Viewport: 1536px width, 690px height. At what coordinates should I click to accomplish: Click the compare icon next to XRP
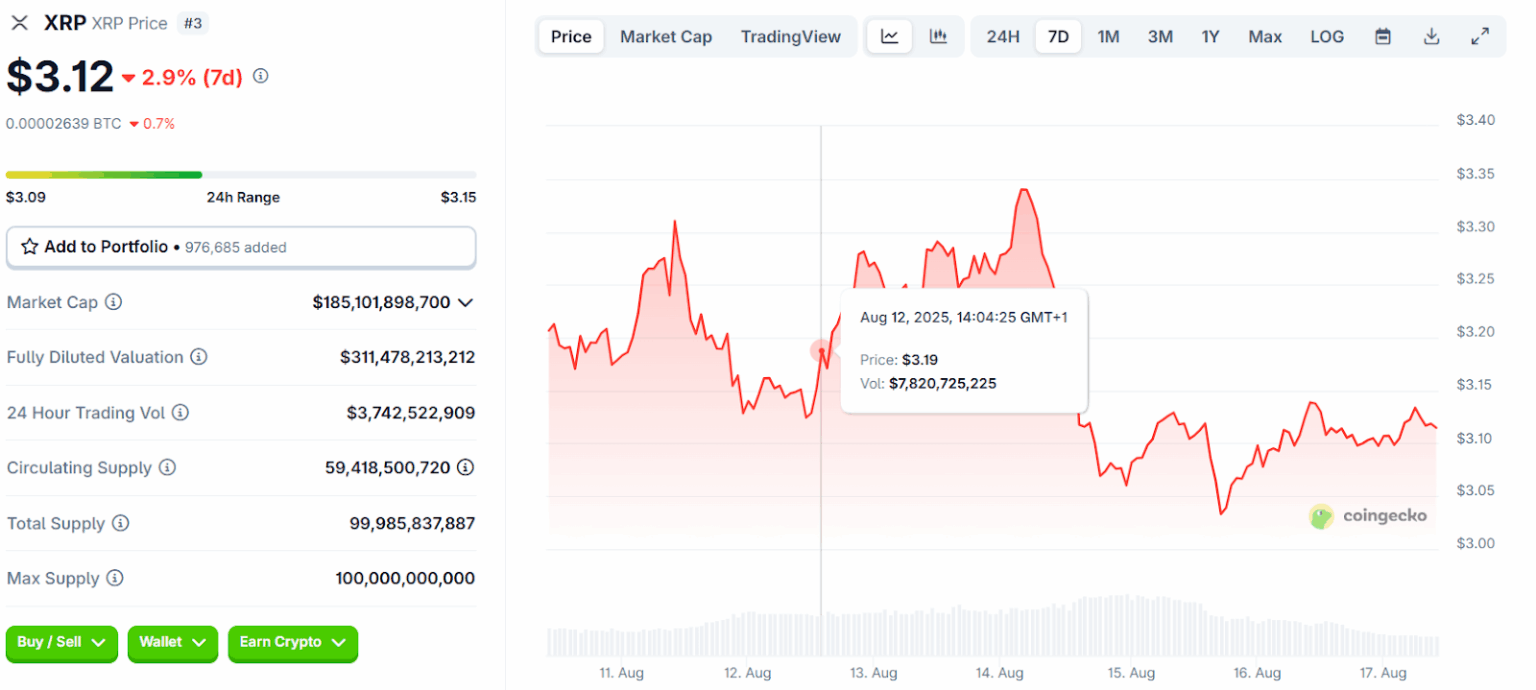coord(19,22)
